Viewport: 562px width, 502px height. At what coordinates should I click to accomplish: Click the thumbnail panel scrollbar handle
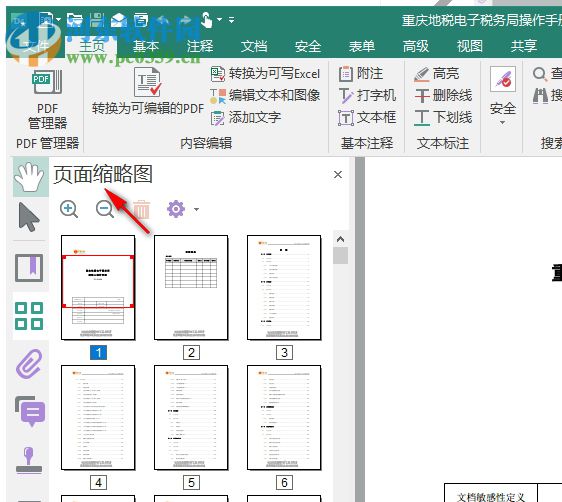coord(340,256)
